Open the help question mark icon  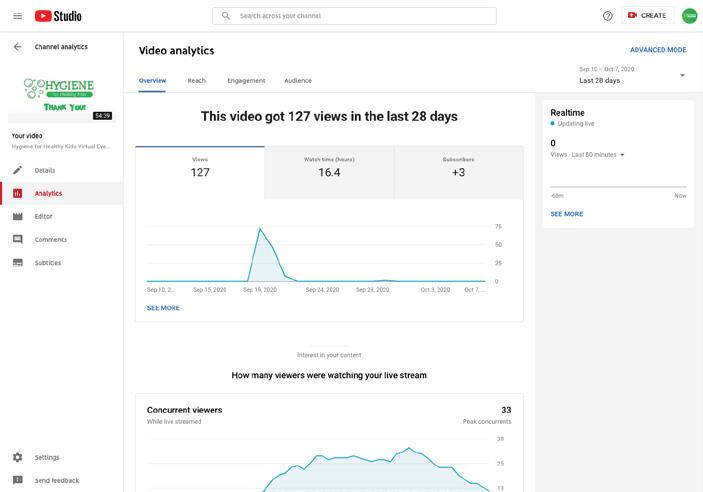[x=608, y=16]
